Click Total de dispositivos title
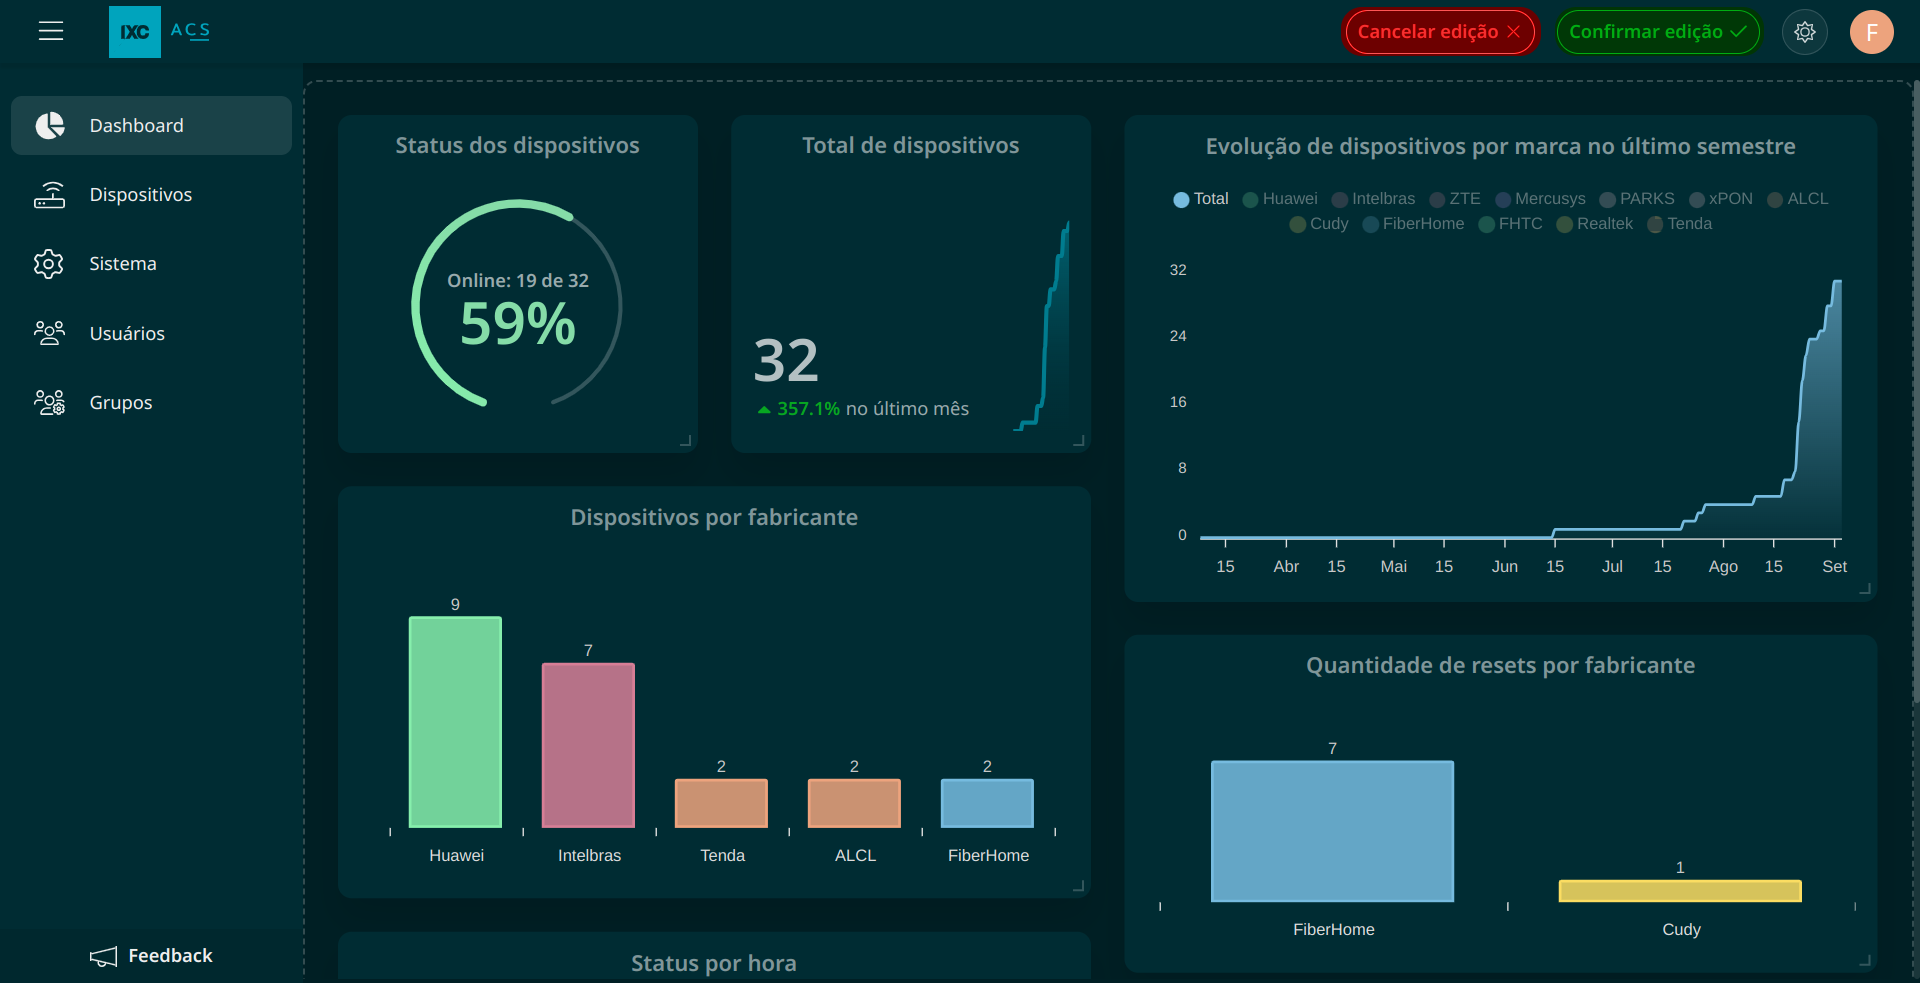Image resolution: width=1920 pixels, height=983 pixels. click(x=910, y=146)
